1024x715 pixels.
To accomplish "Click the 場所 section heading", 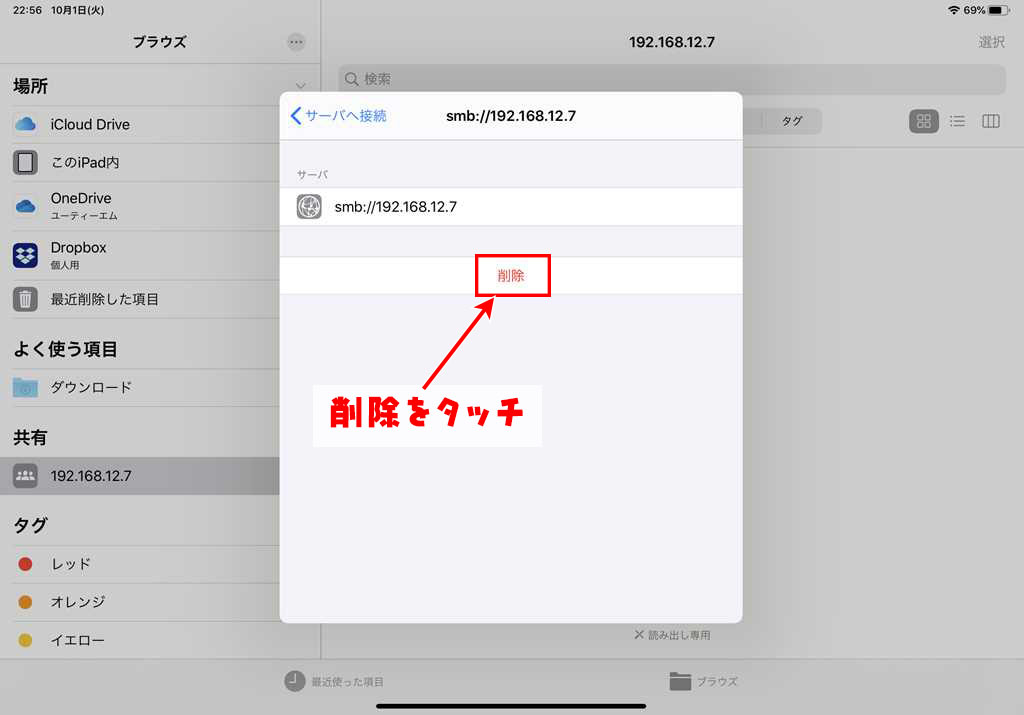I will [x=30, y=86].
